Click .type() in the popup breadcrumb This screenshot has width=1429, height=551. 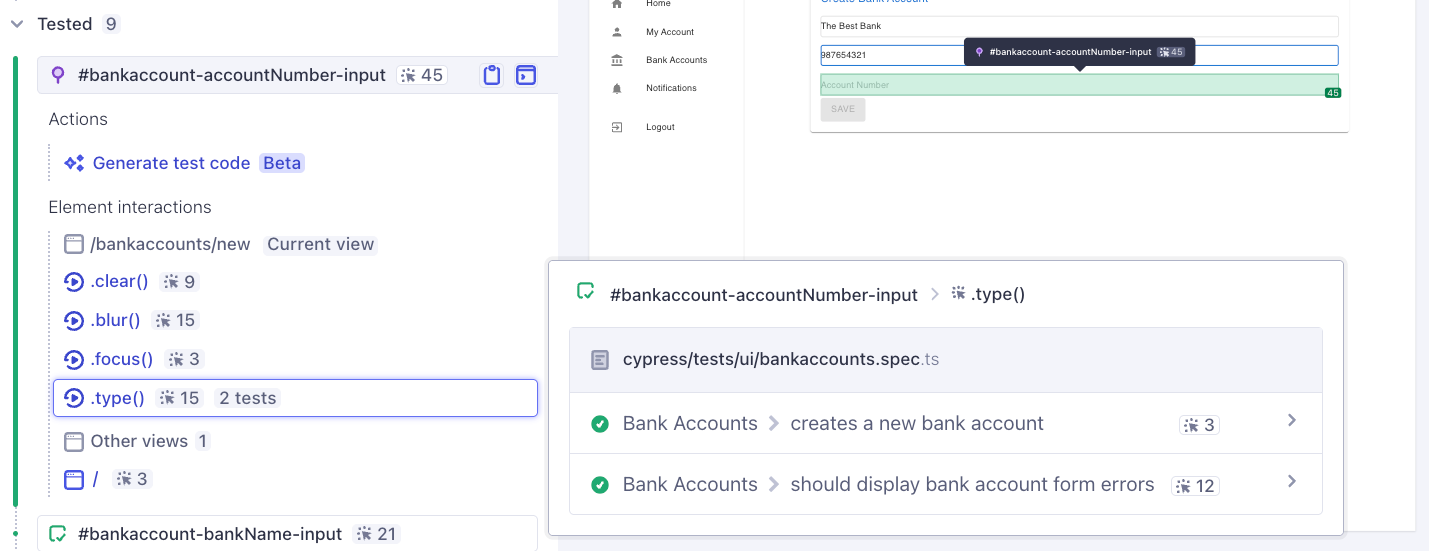tap(998, 295)
